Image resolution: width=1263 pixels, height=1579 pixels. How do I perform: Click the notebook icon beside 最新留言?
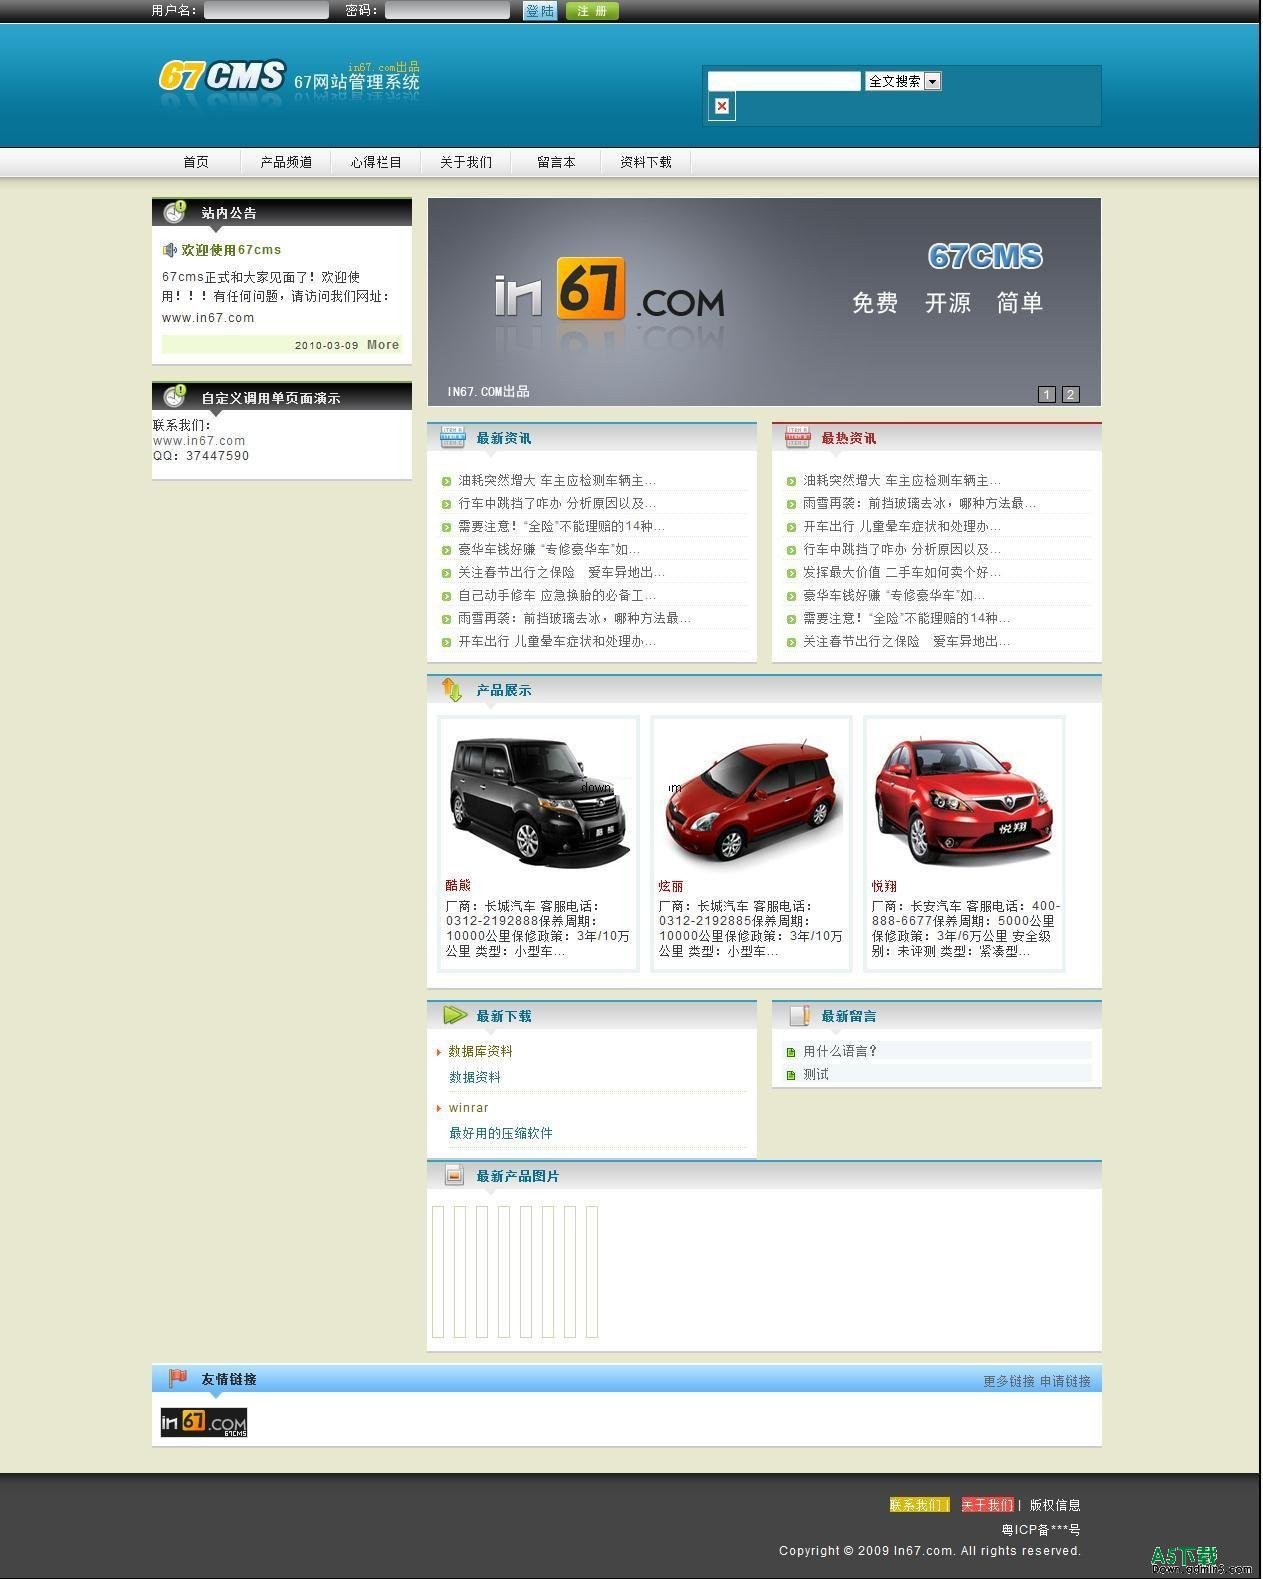pos(799,1015)
